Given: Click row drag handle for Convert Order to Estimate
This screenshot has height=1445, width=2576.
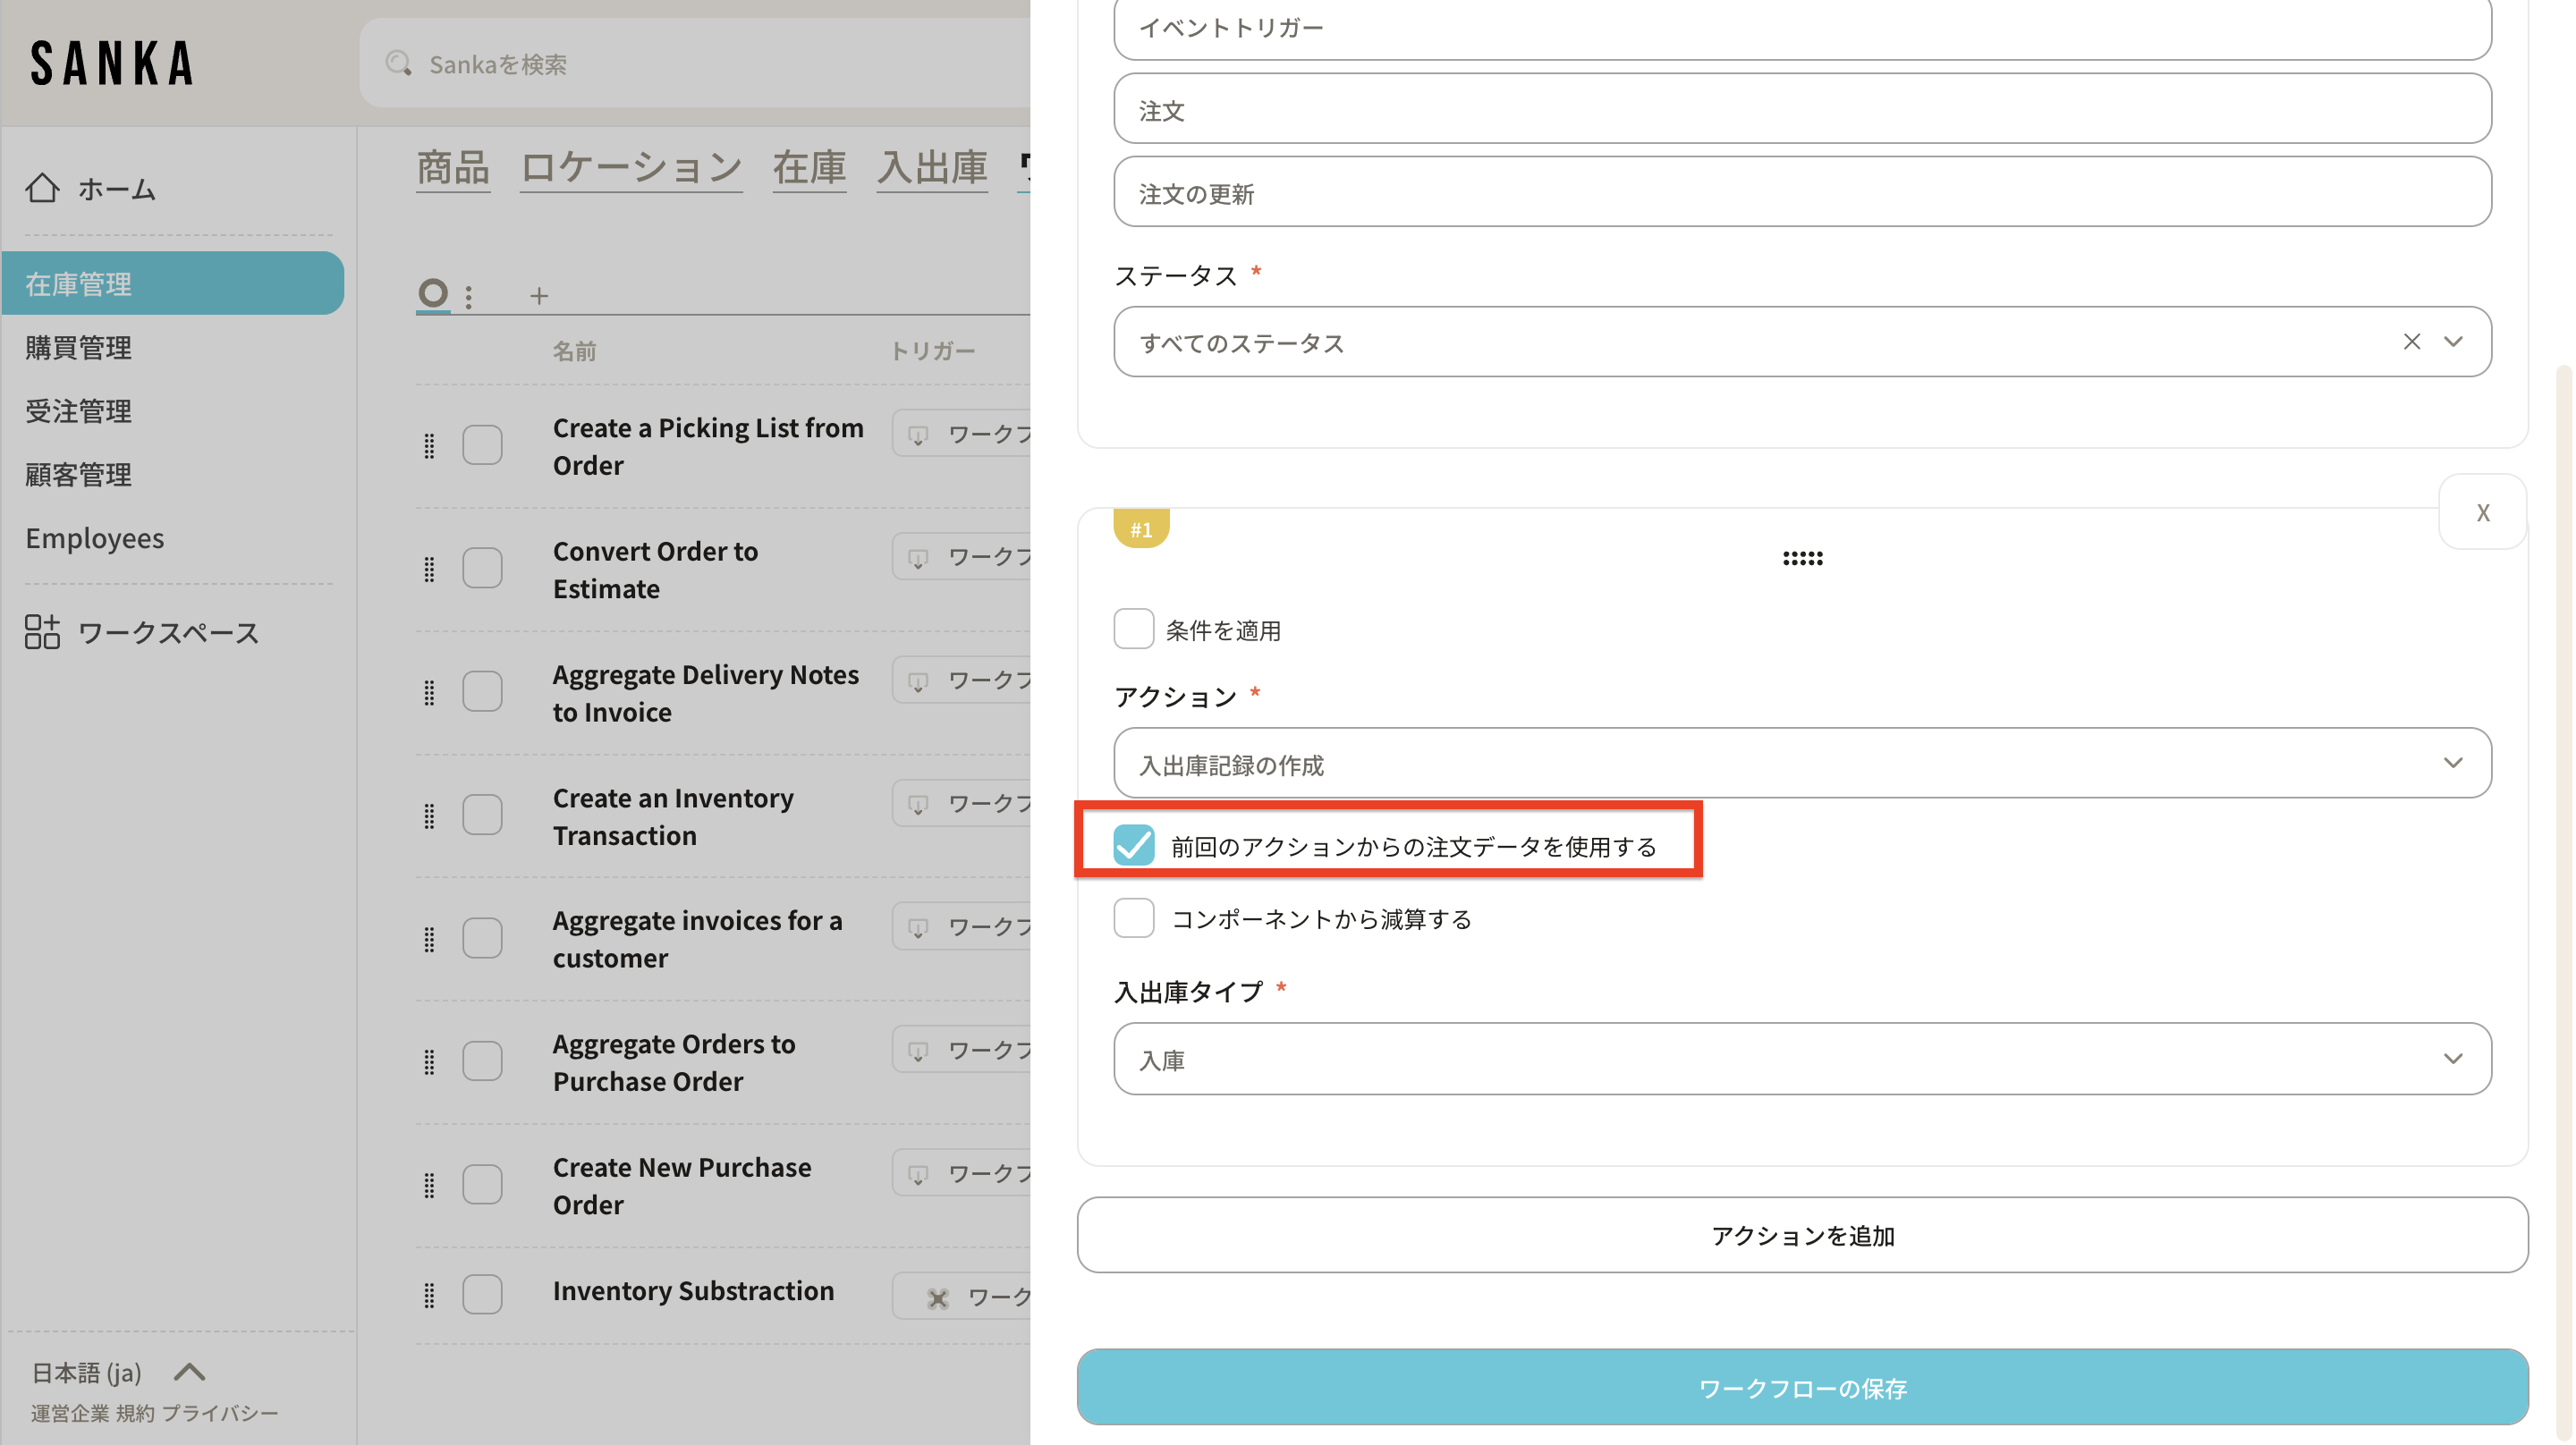Looking at the screenshot, I should pos(430,569).
